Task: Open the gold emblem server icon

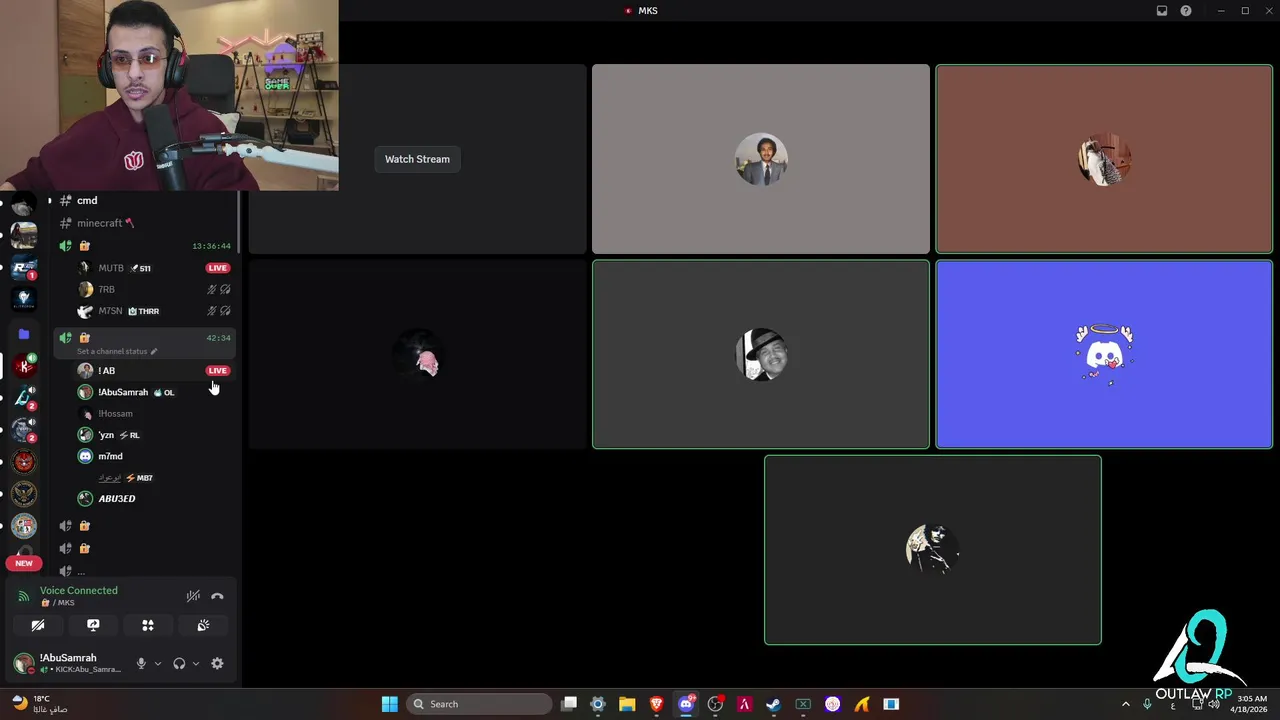Action: coord(24,493)
